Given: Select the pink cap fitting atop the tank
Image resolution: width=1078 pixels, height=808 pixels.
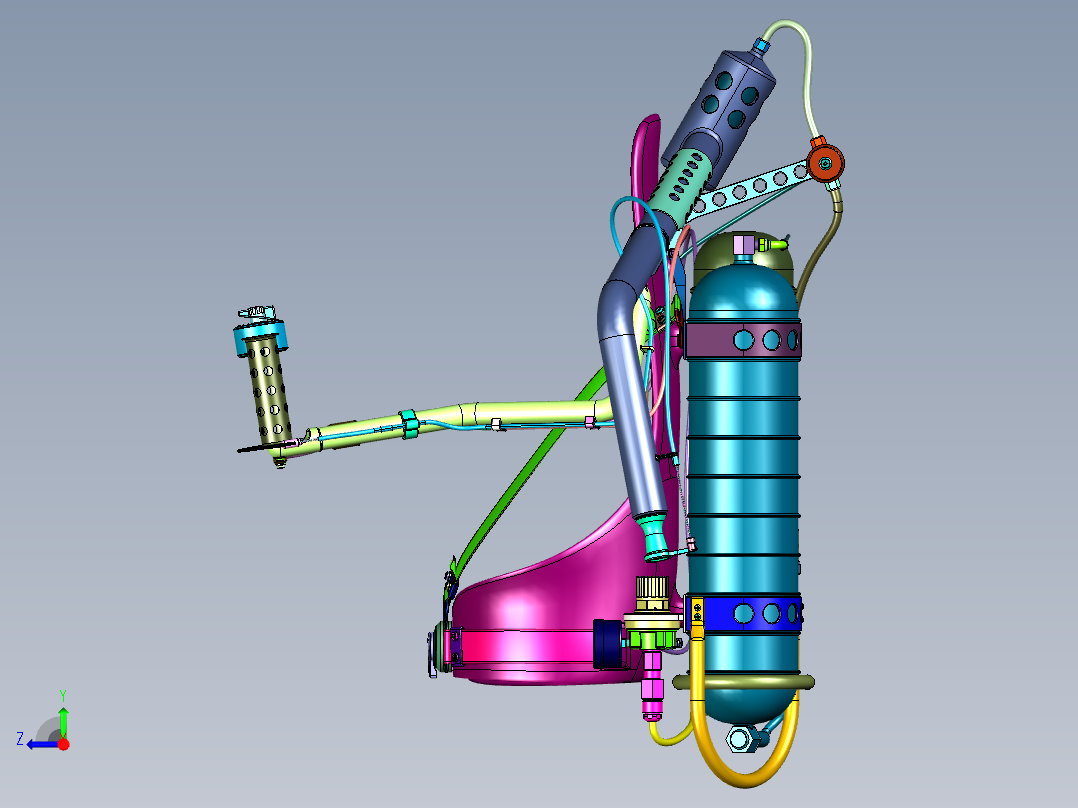Looking at the screenshot, I should tap(744, 245).
